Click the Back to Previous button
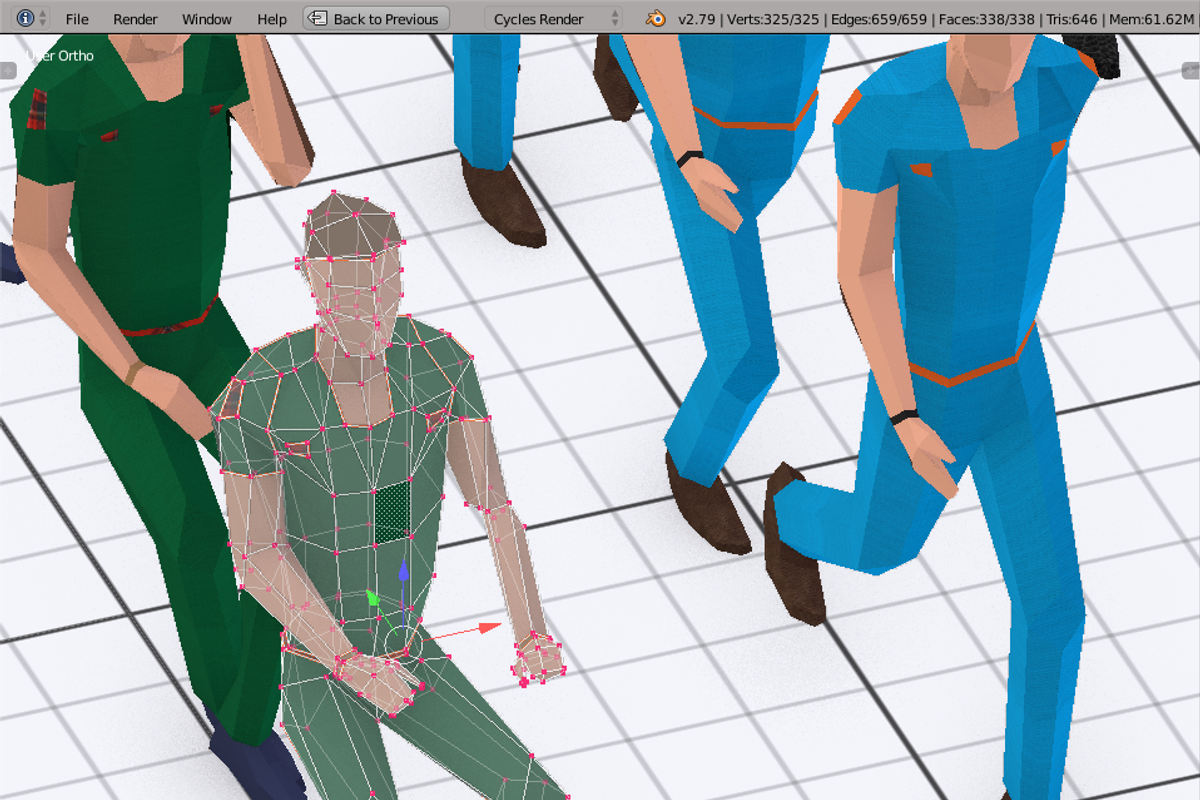Viewport: 1200px width, 800px height. 376,18
